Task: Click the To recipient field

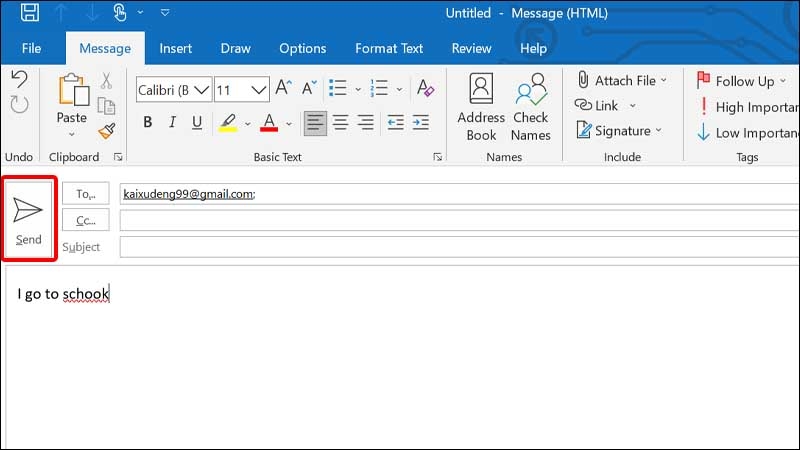Action: 459,194
